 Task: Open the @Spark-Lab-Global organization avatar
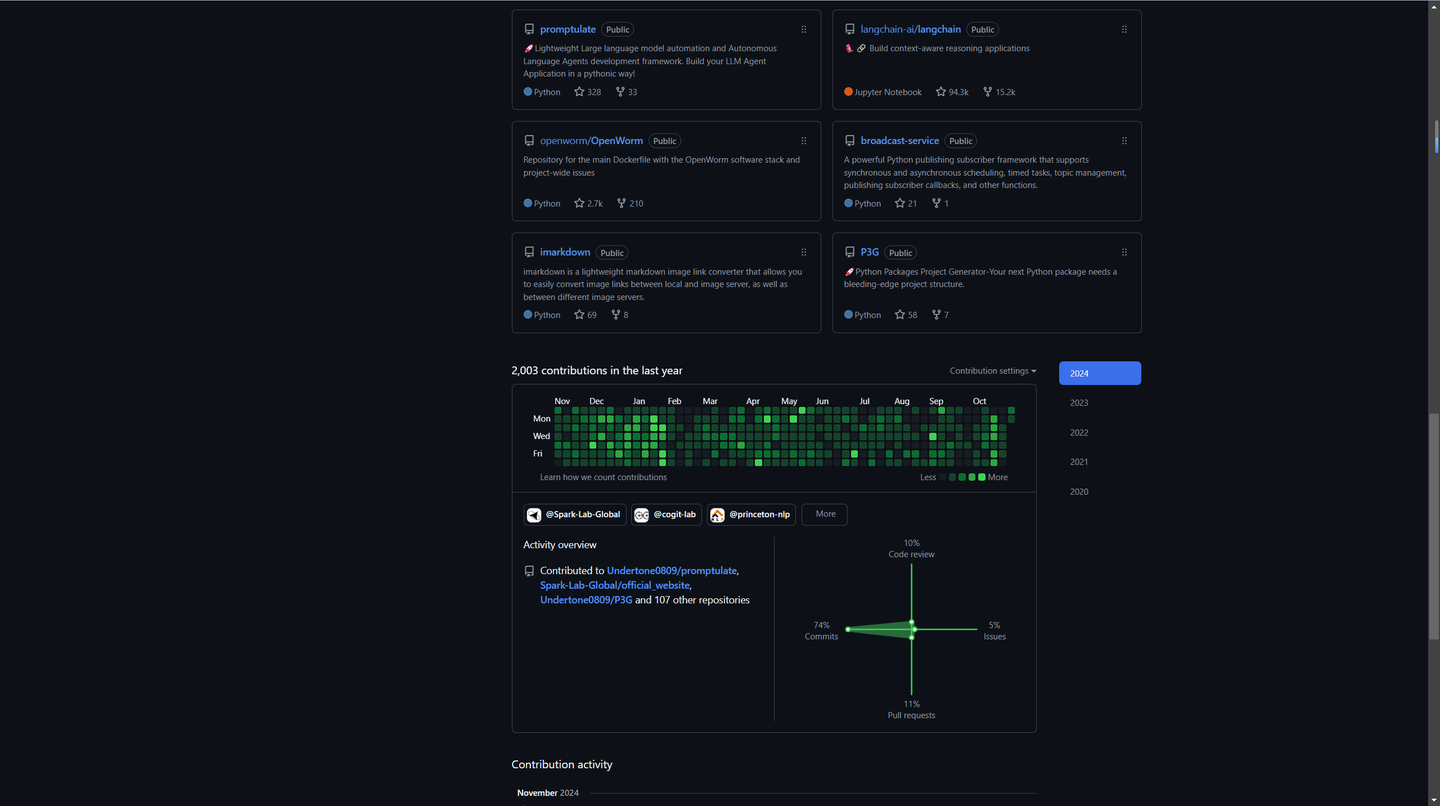534,514
